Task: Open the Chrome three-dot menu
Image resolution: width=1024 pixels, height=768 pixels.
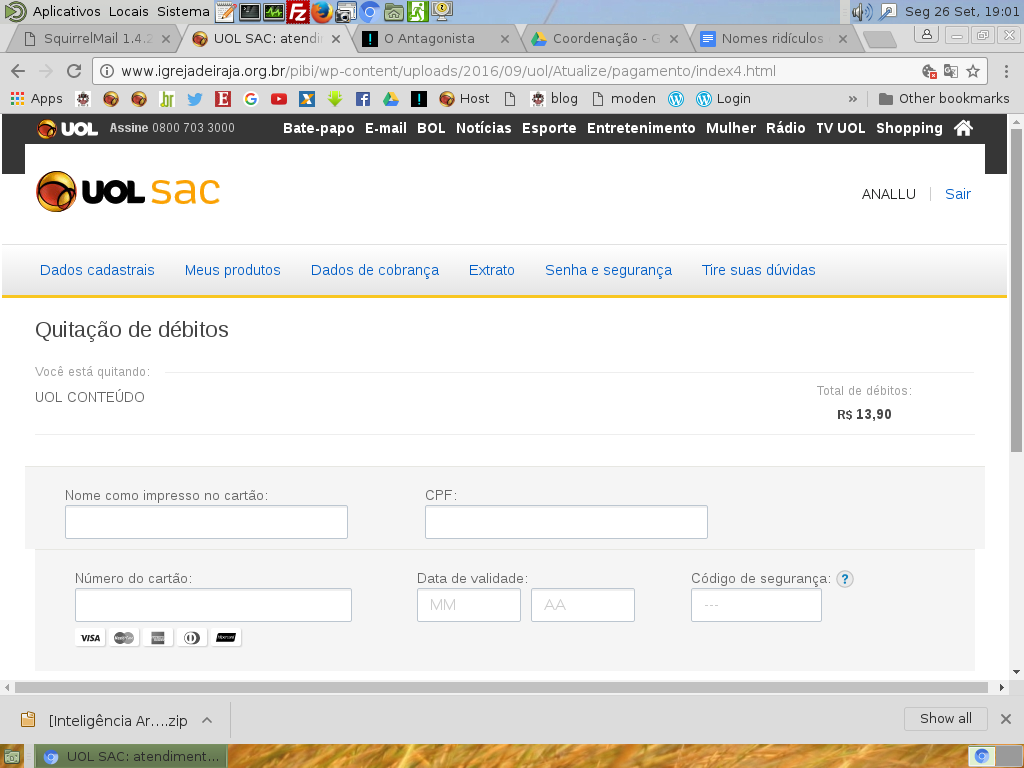Action: [1006, 71]
